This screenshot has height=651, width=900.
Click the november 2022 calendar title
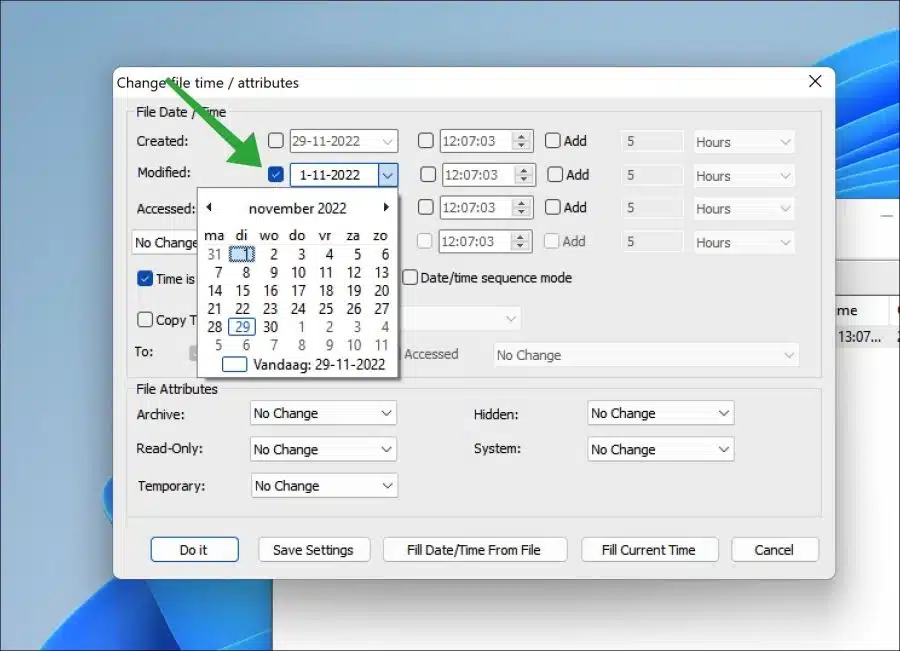click(x=297, y=208)
